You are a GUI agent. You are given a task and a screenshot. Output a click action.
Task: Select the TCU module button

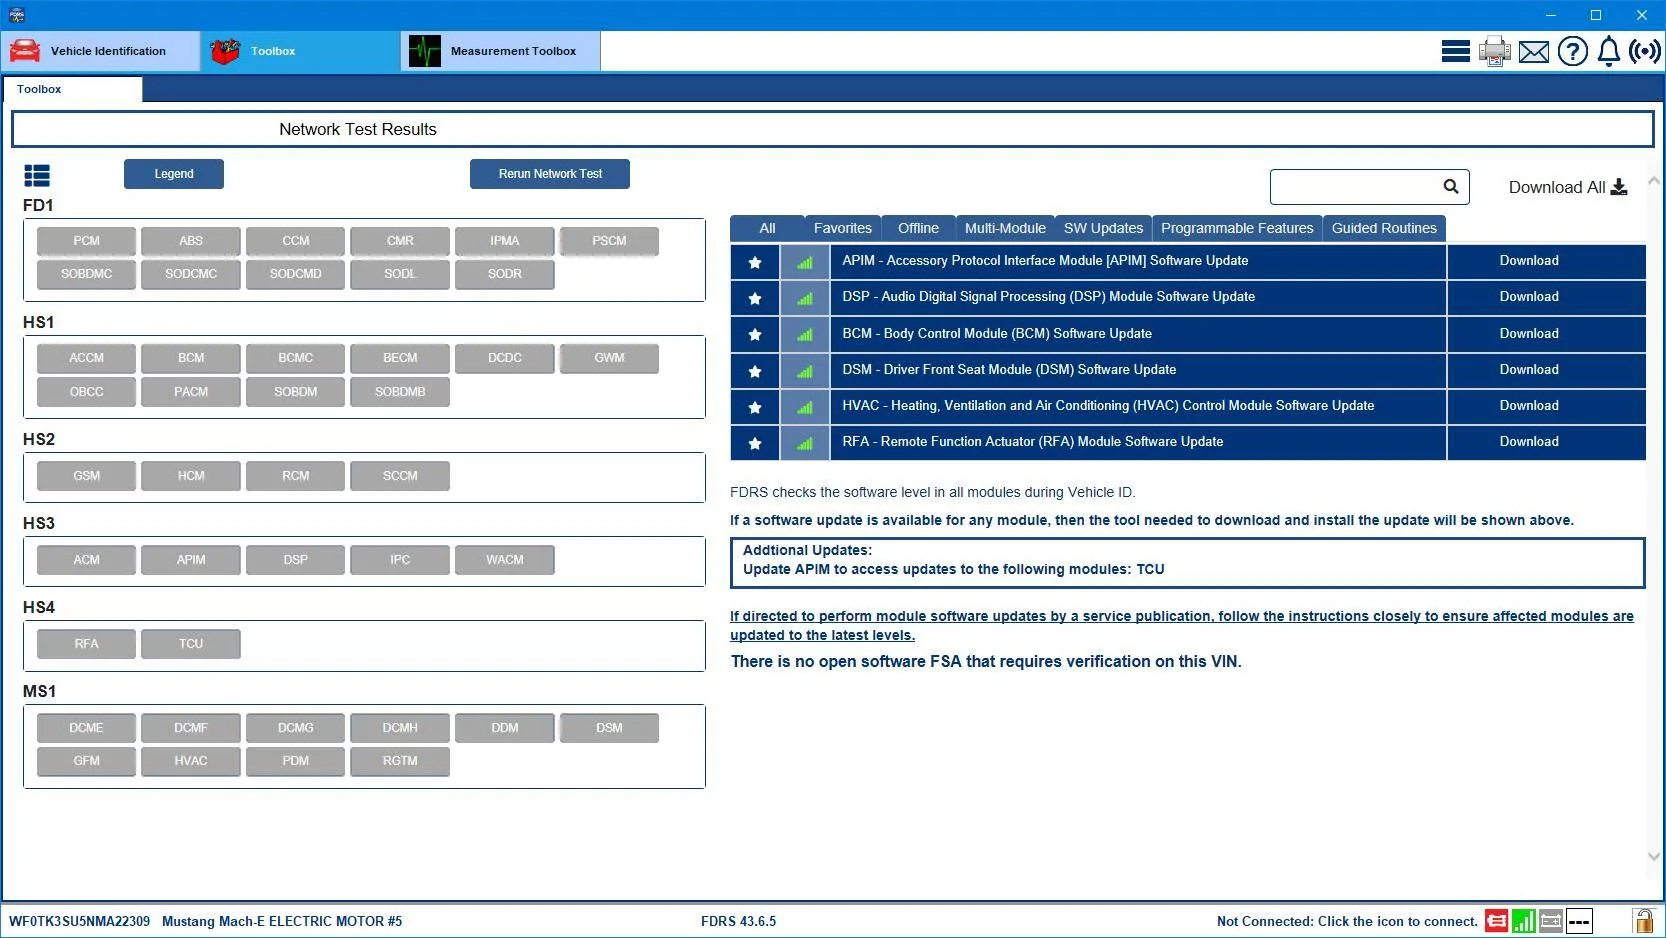191,644
